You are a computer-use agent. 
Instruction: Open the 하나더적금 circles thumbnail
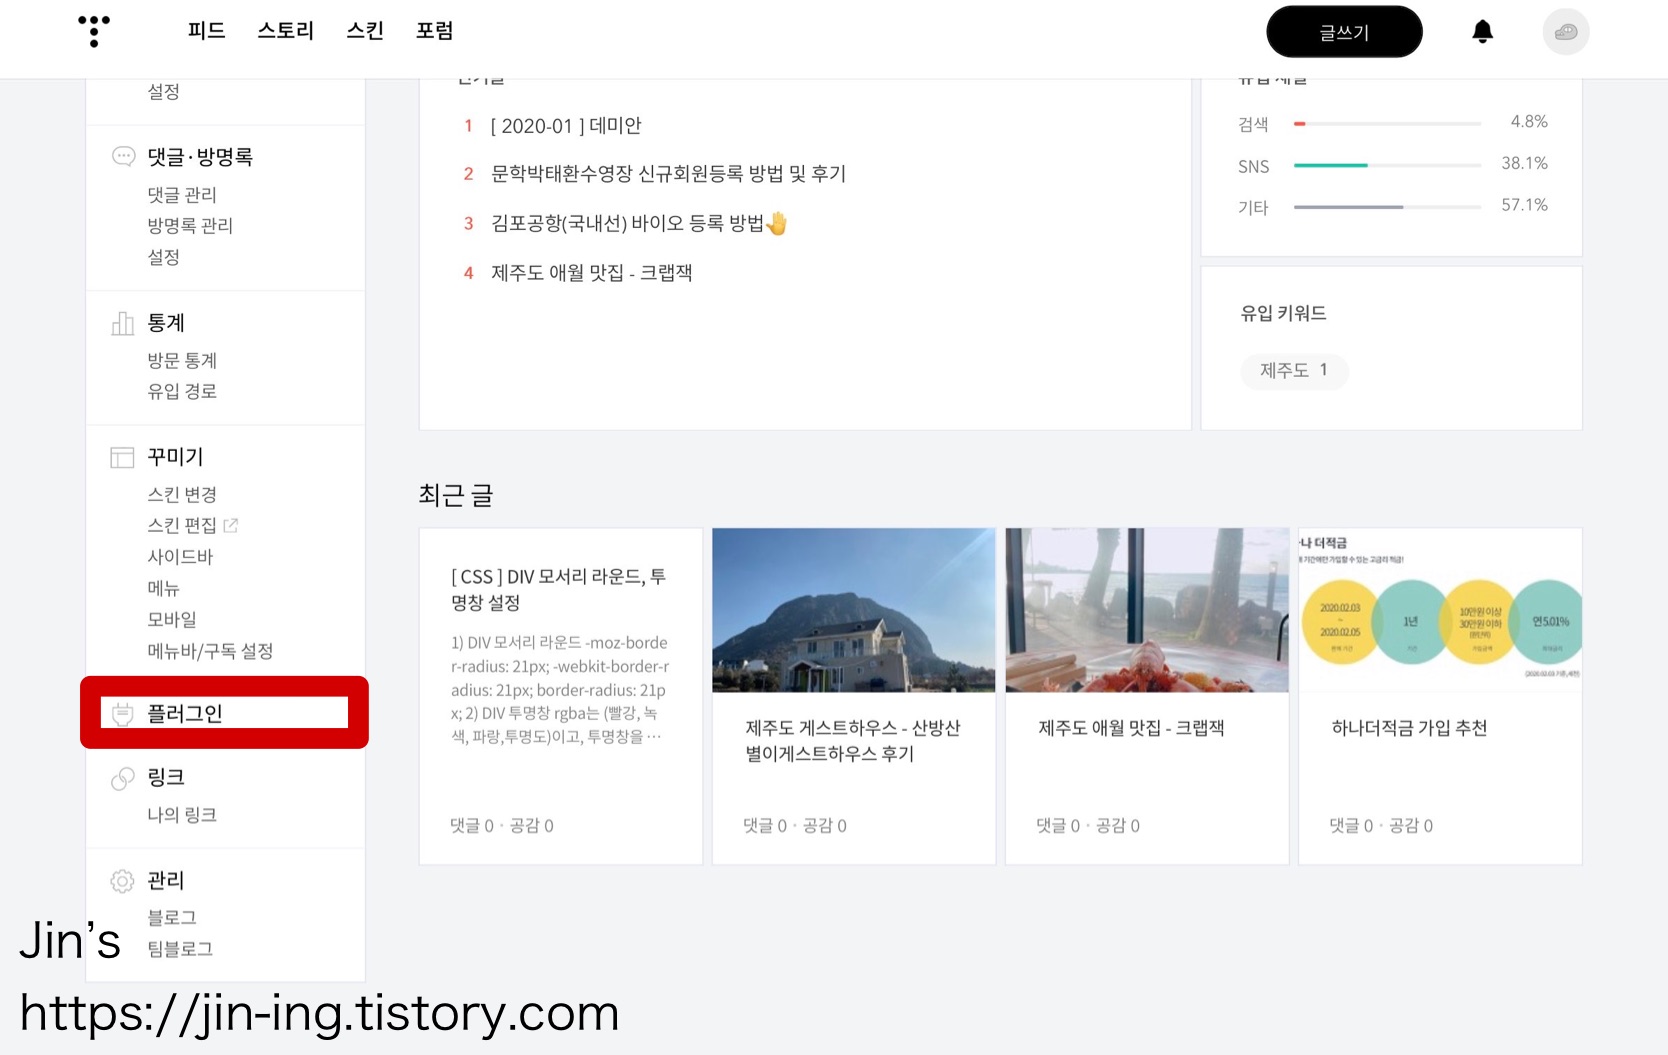(1440, 610)
